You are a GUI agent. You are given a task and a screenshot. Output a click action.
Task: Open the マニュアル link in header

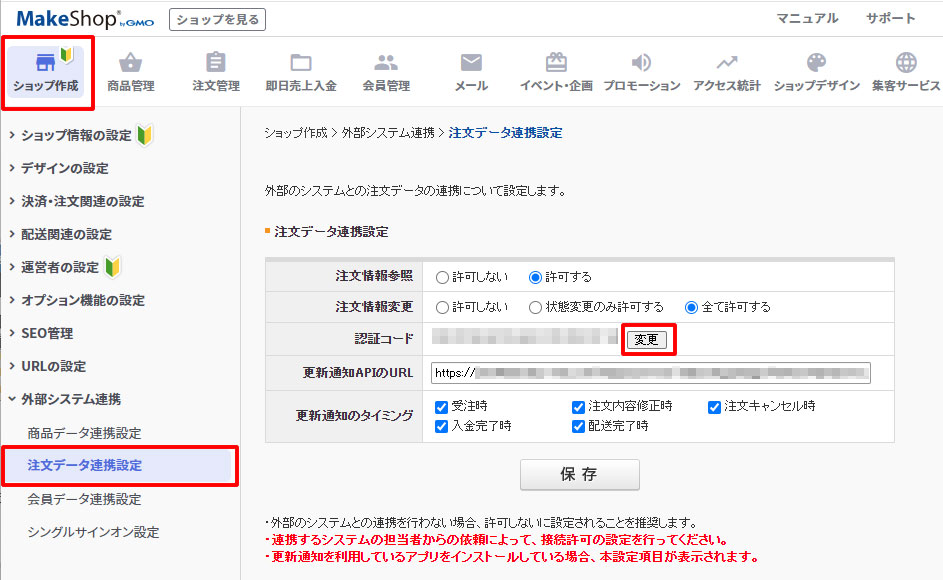point(807,18)
